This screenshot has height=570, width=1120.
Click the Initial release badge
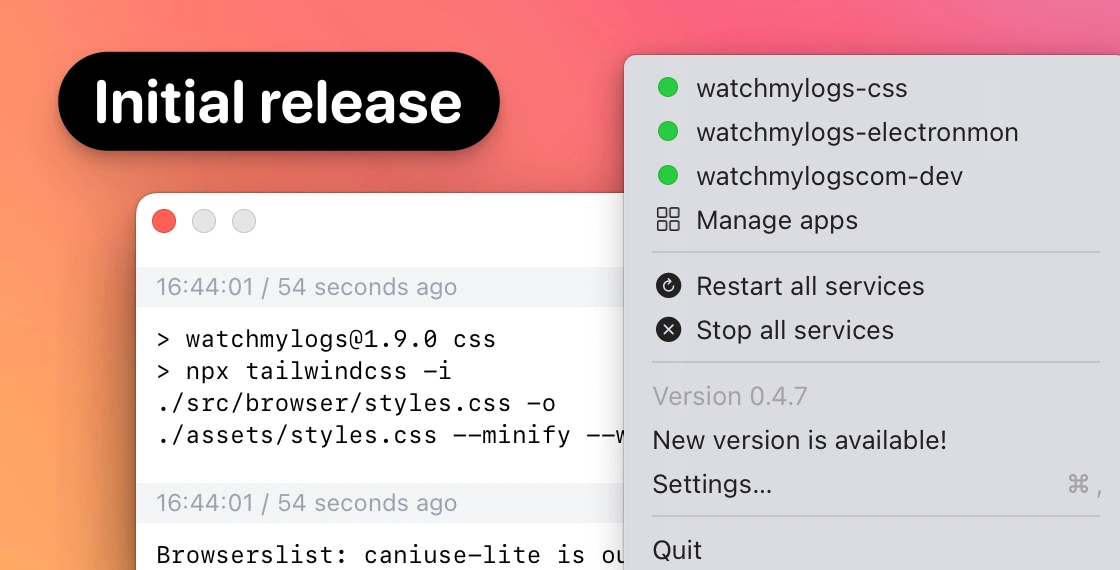click(x=279, y=101)
